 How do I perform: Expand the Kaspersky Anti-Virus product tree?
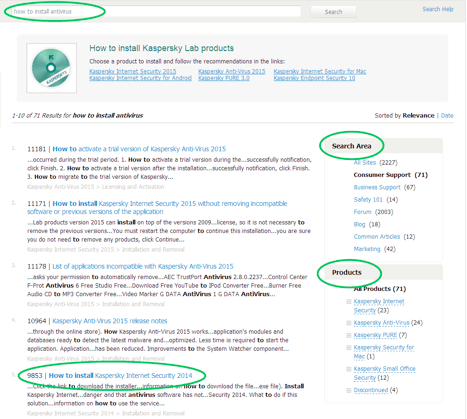(x=349, y=323)
